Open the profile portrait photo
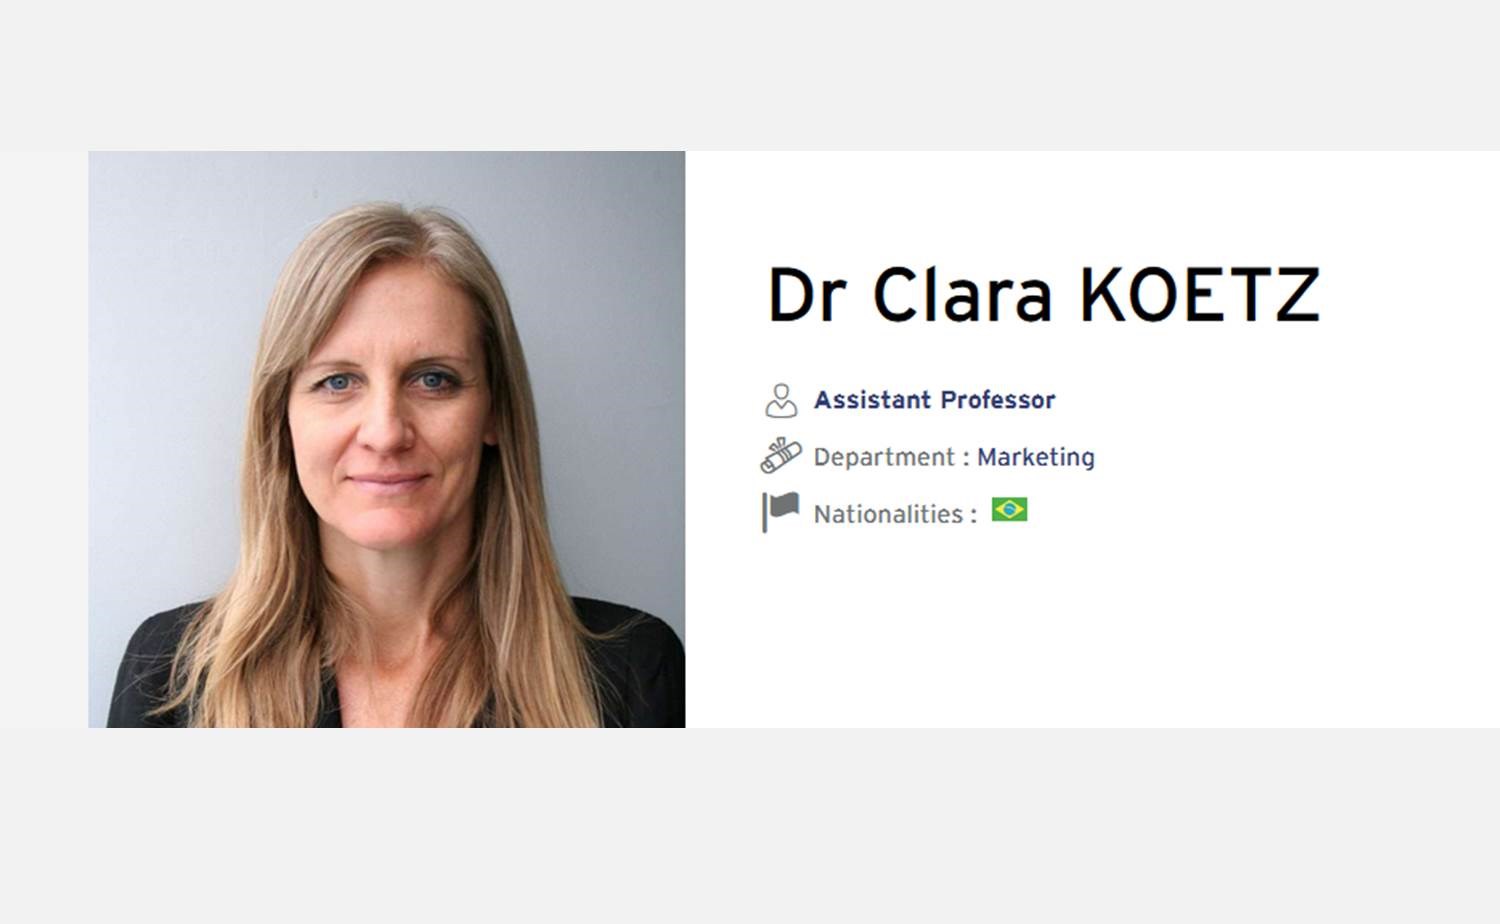The width and height of the screenshot is (1500, 924). tap(387, 439)
